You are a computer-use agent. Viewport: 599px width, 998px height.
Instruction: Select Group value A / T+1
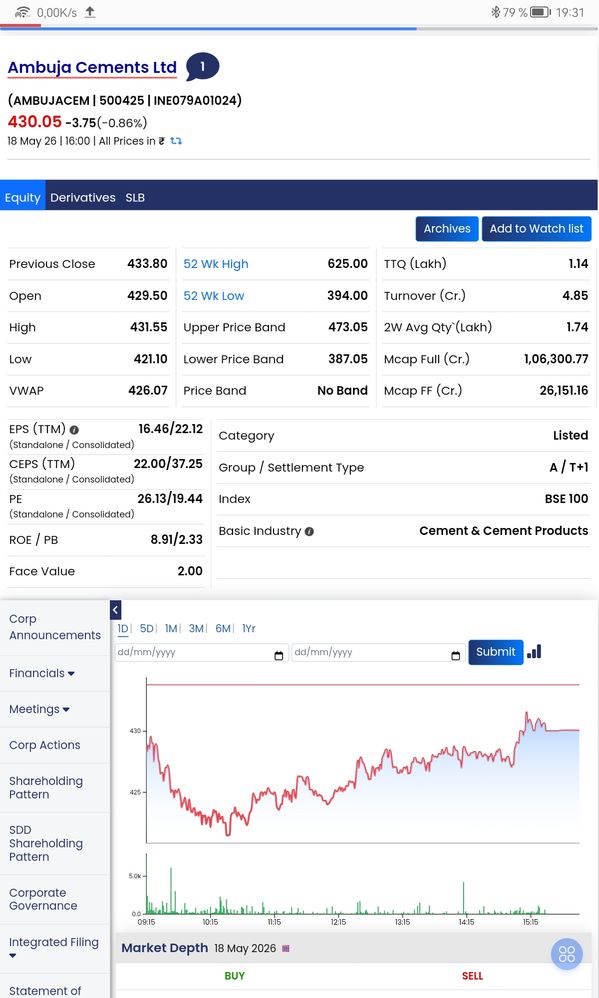568,467
